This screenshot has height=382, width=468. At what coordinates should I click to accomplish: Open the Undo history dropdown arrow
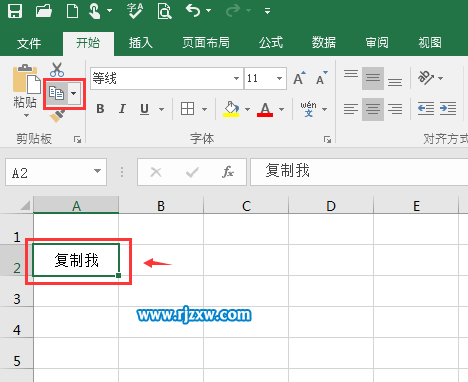[209, 11]
